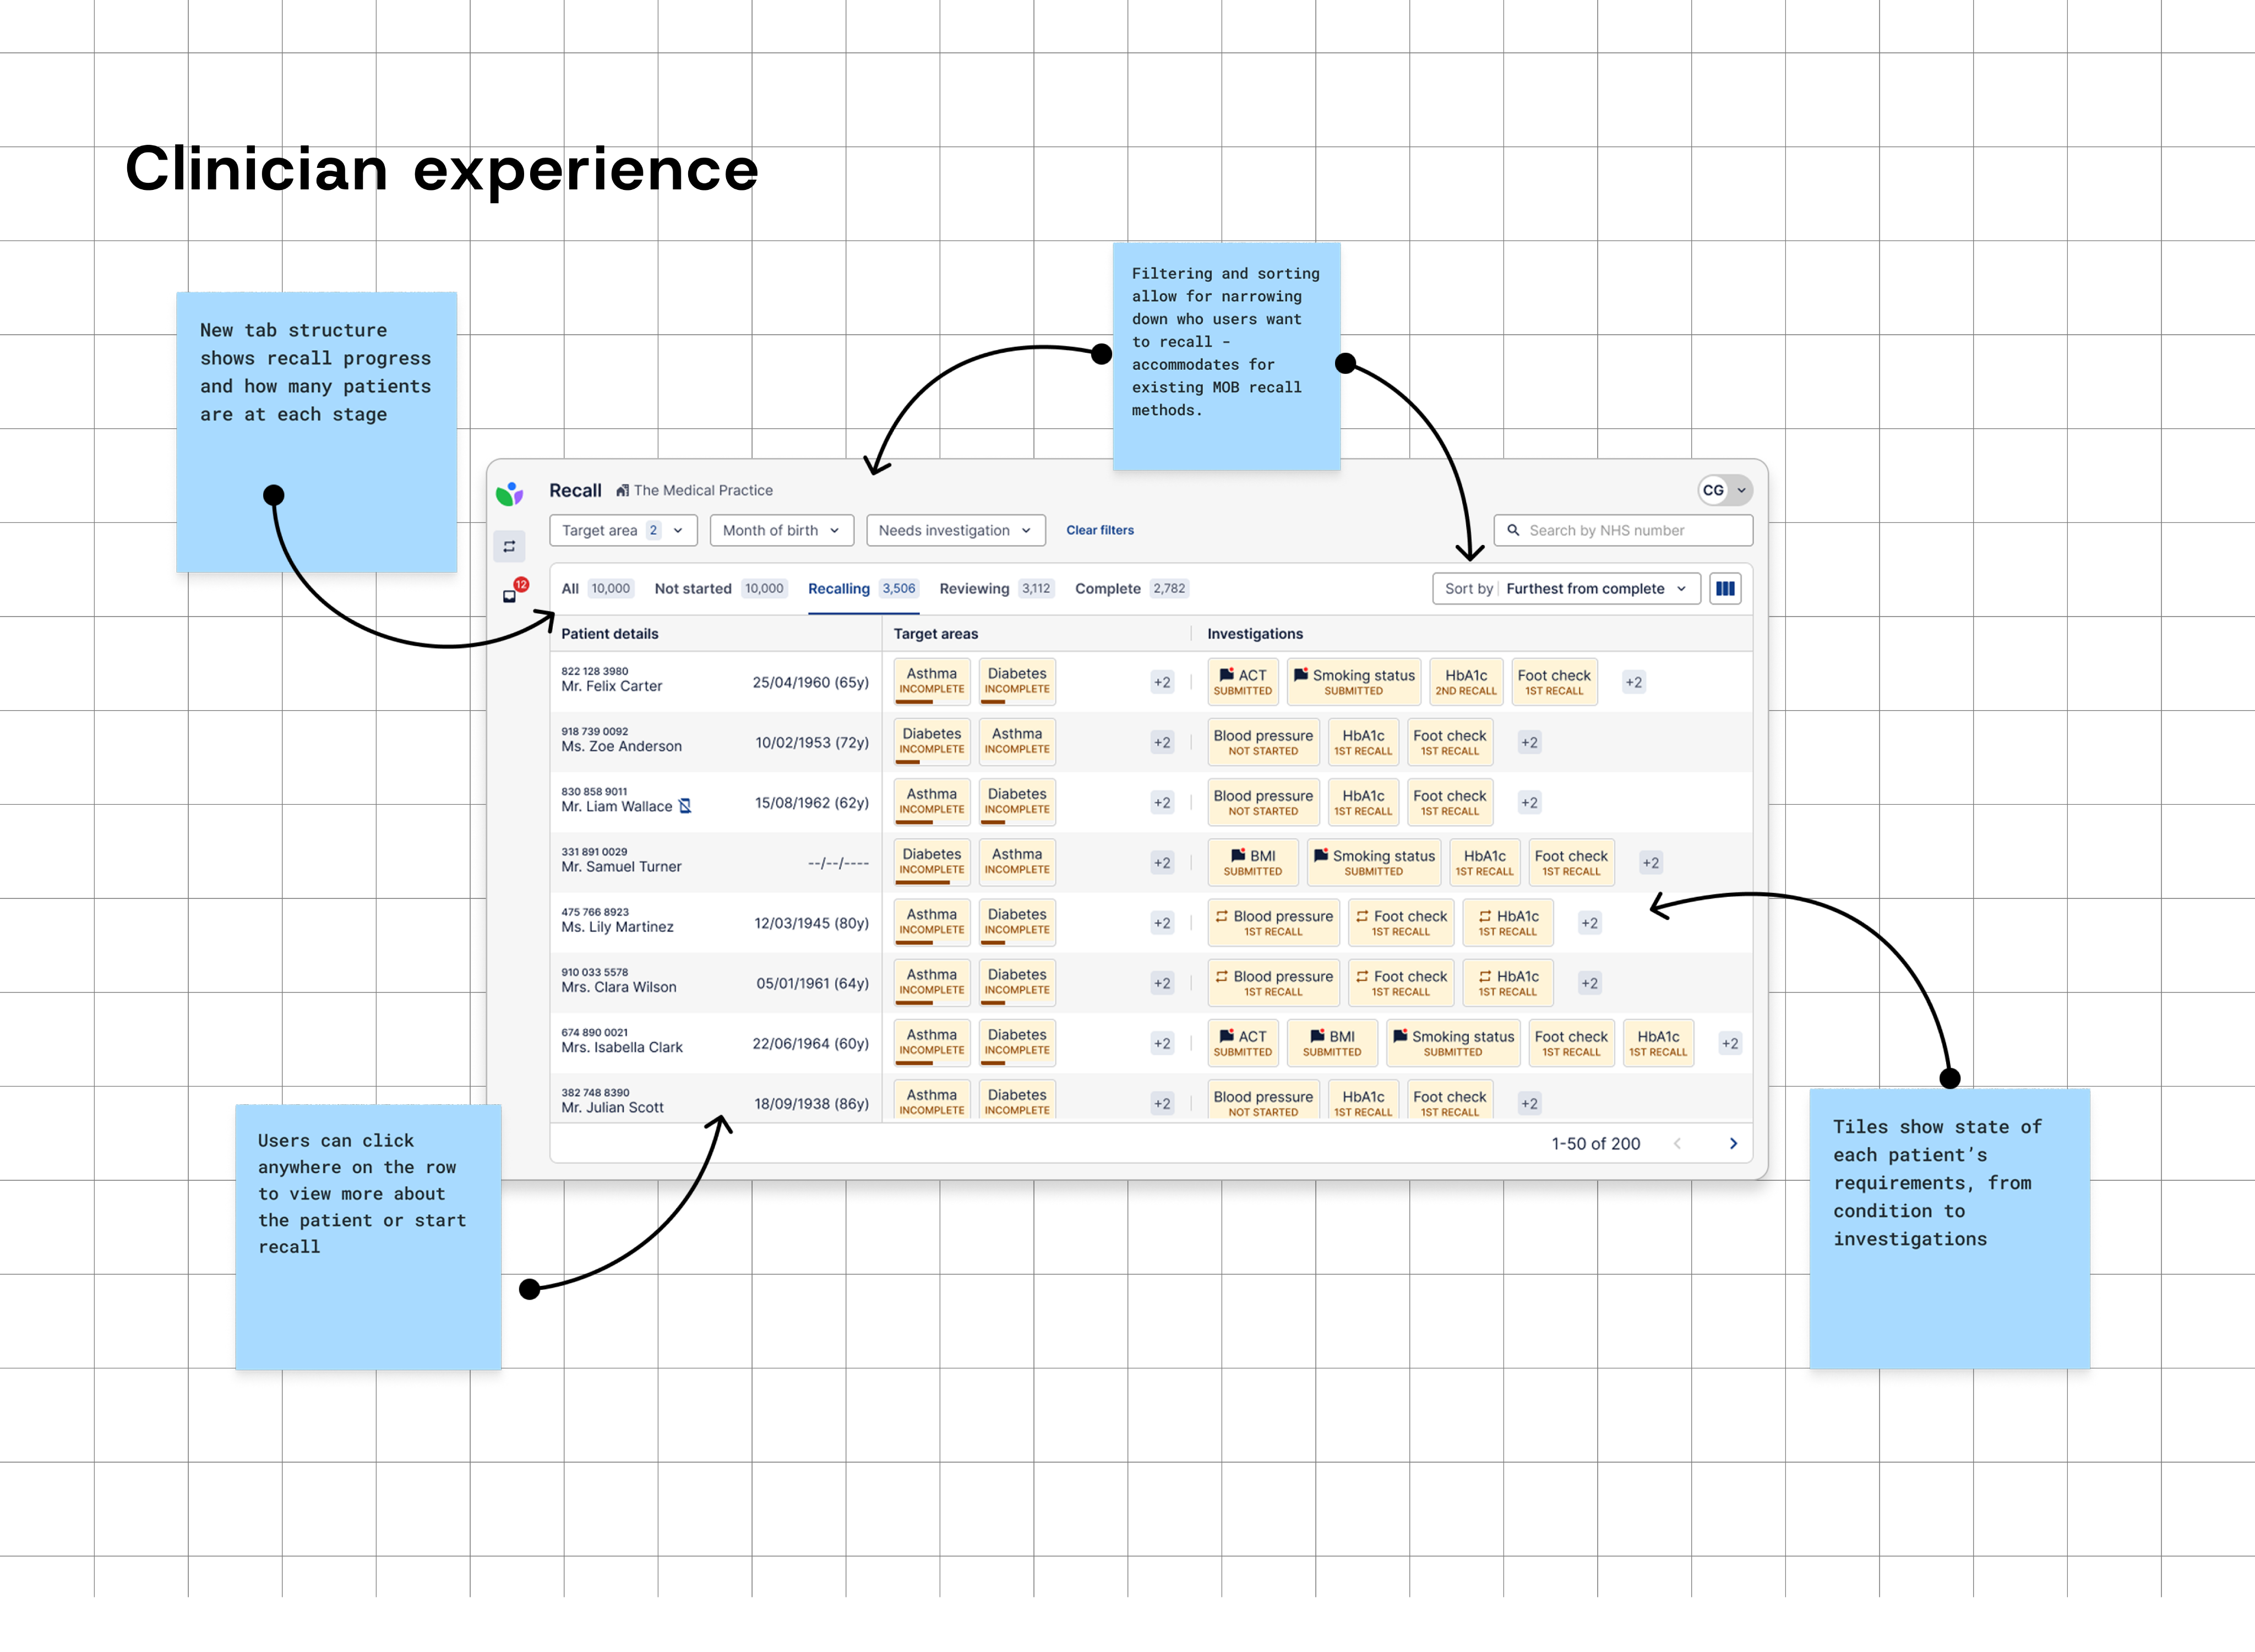Open the Needs investigation filter
Screen dimensions: 2255x1652
tap(954, 530)
